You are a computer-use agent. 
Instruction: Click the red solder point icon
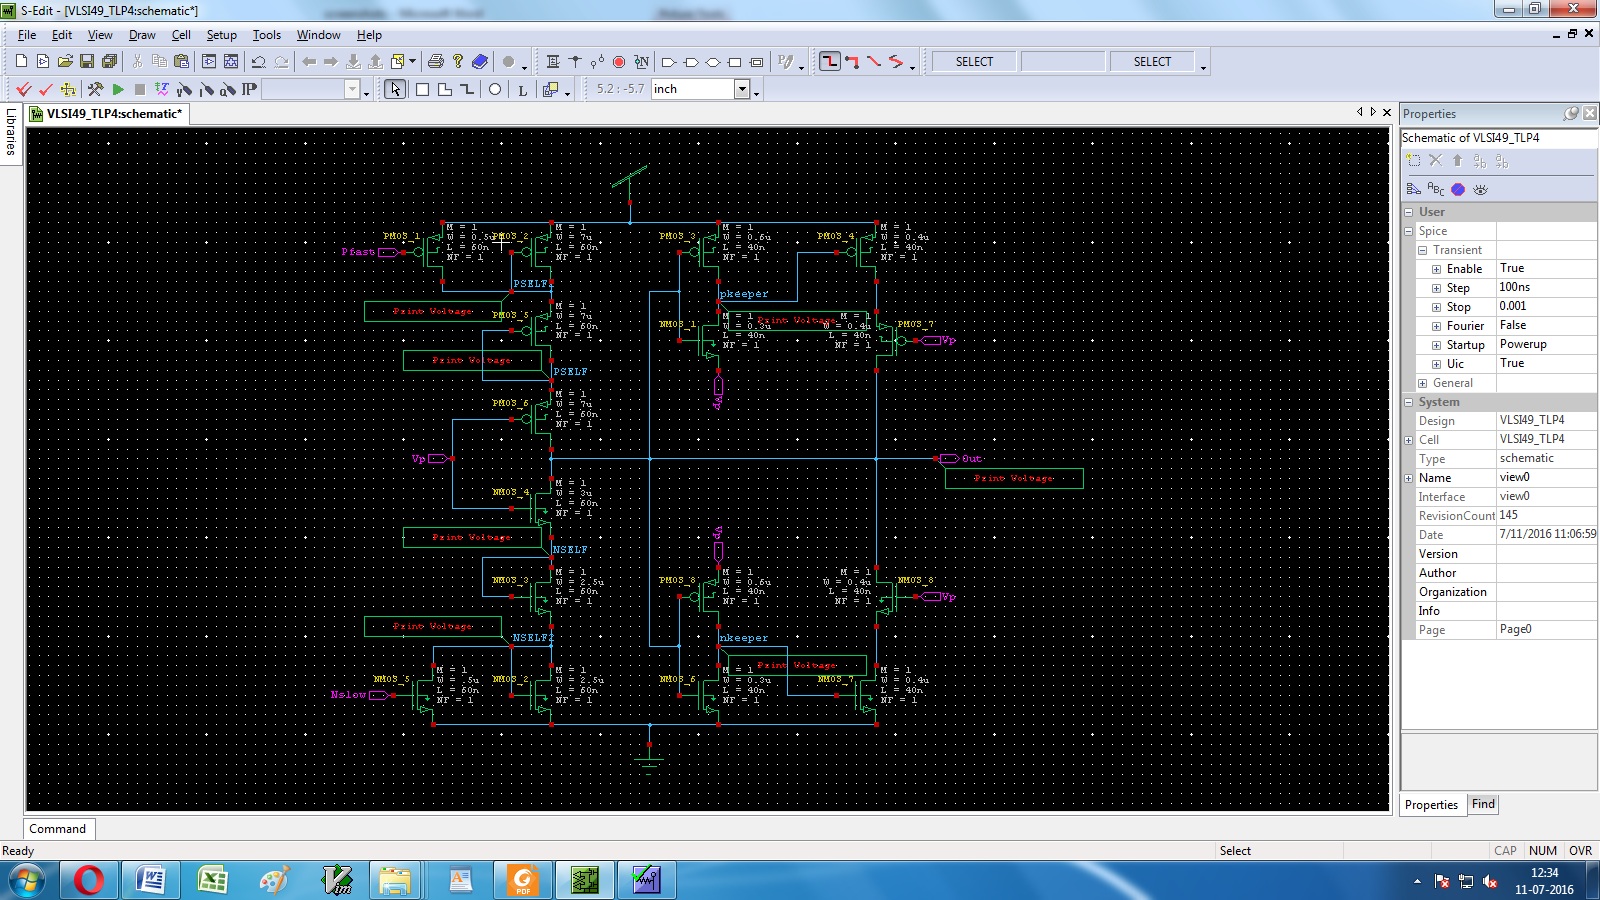619,62
